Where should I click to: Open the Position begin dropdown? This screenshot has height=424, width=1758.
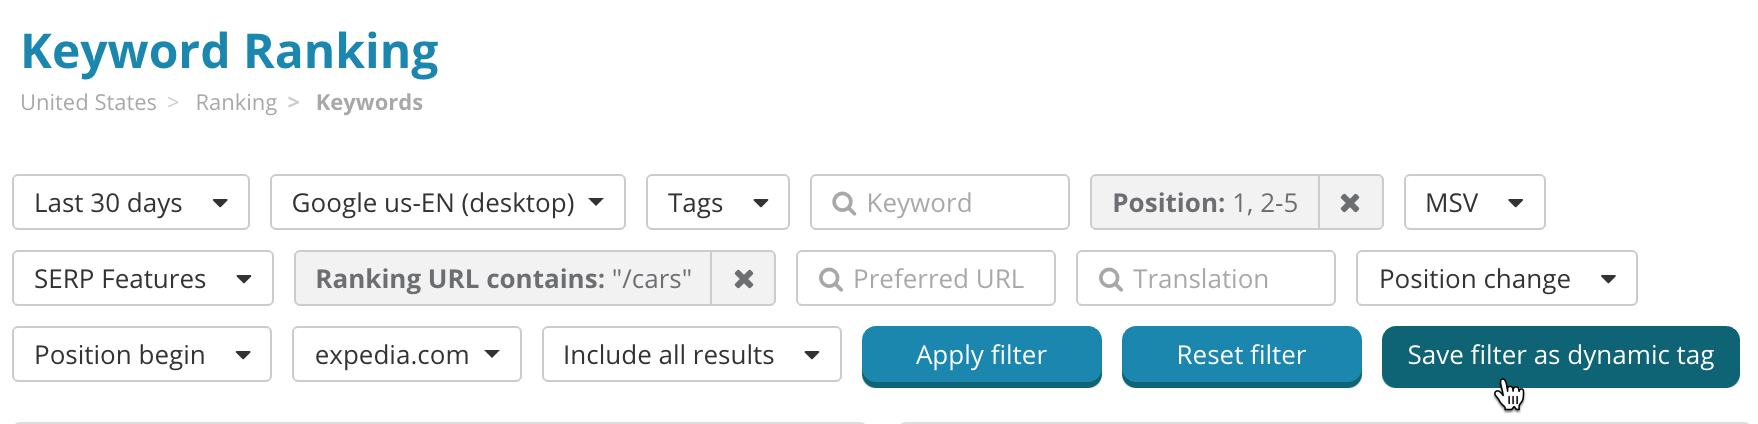141,355
